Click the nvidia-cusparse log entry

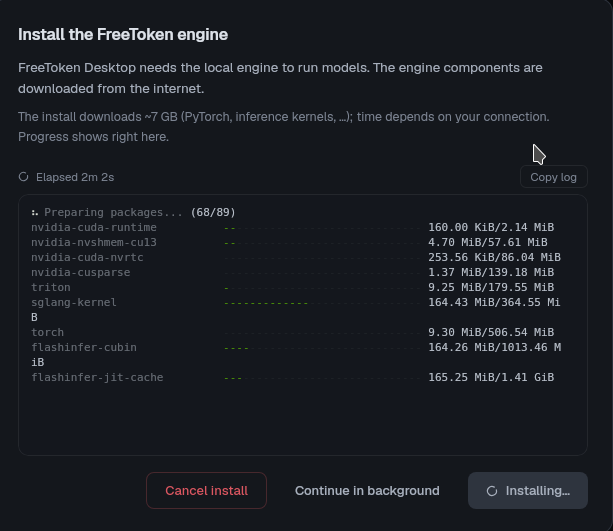pos(292,272)
